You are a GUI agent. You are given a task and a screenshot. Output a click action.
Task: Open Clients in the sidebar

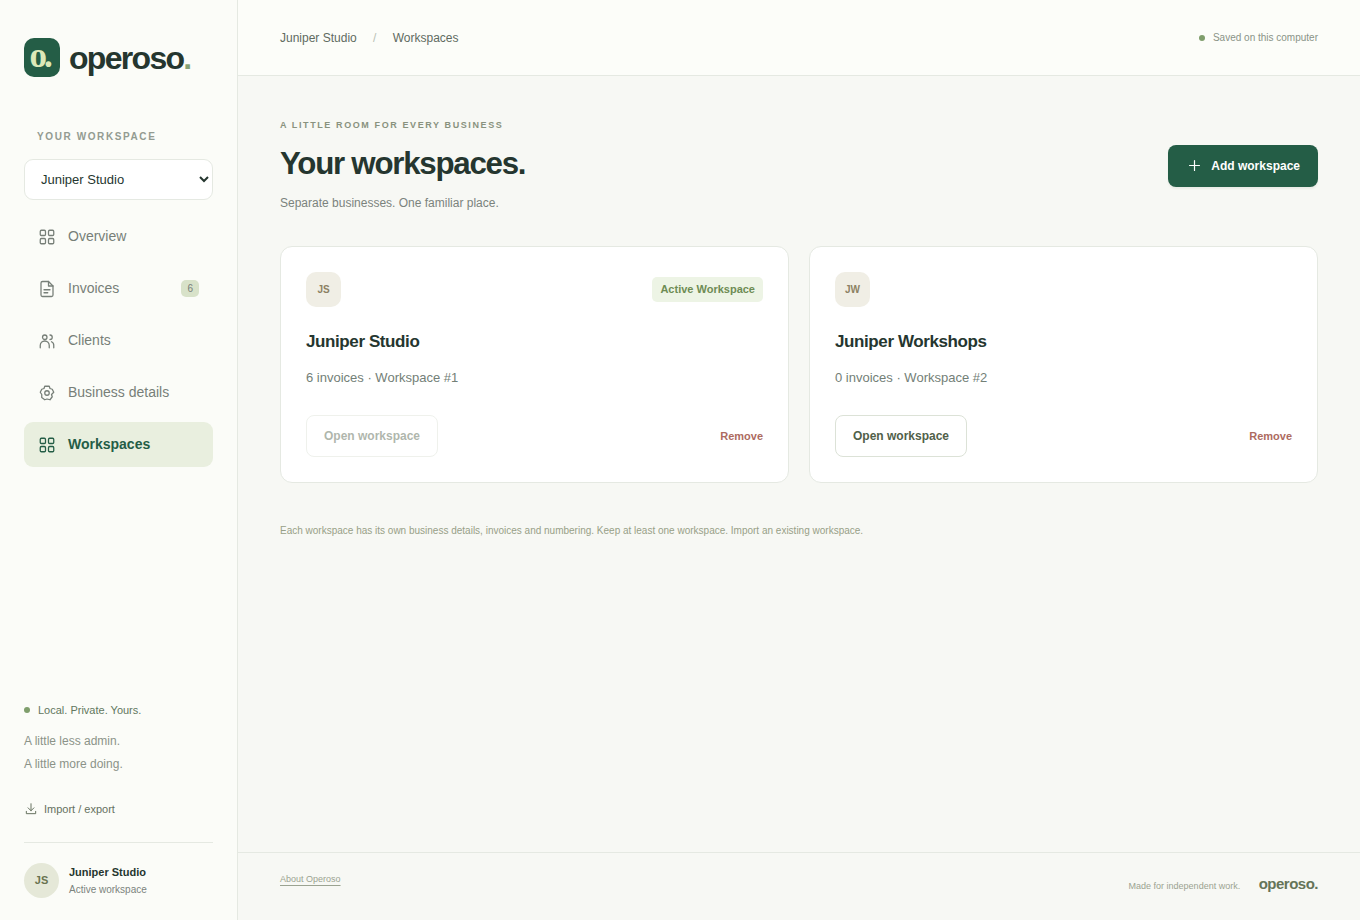118,341
